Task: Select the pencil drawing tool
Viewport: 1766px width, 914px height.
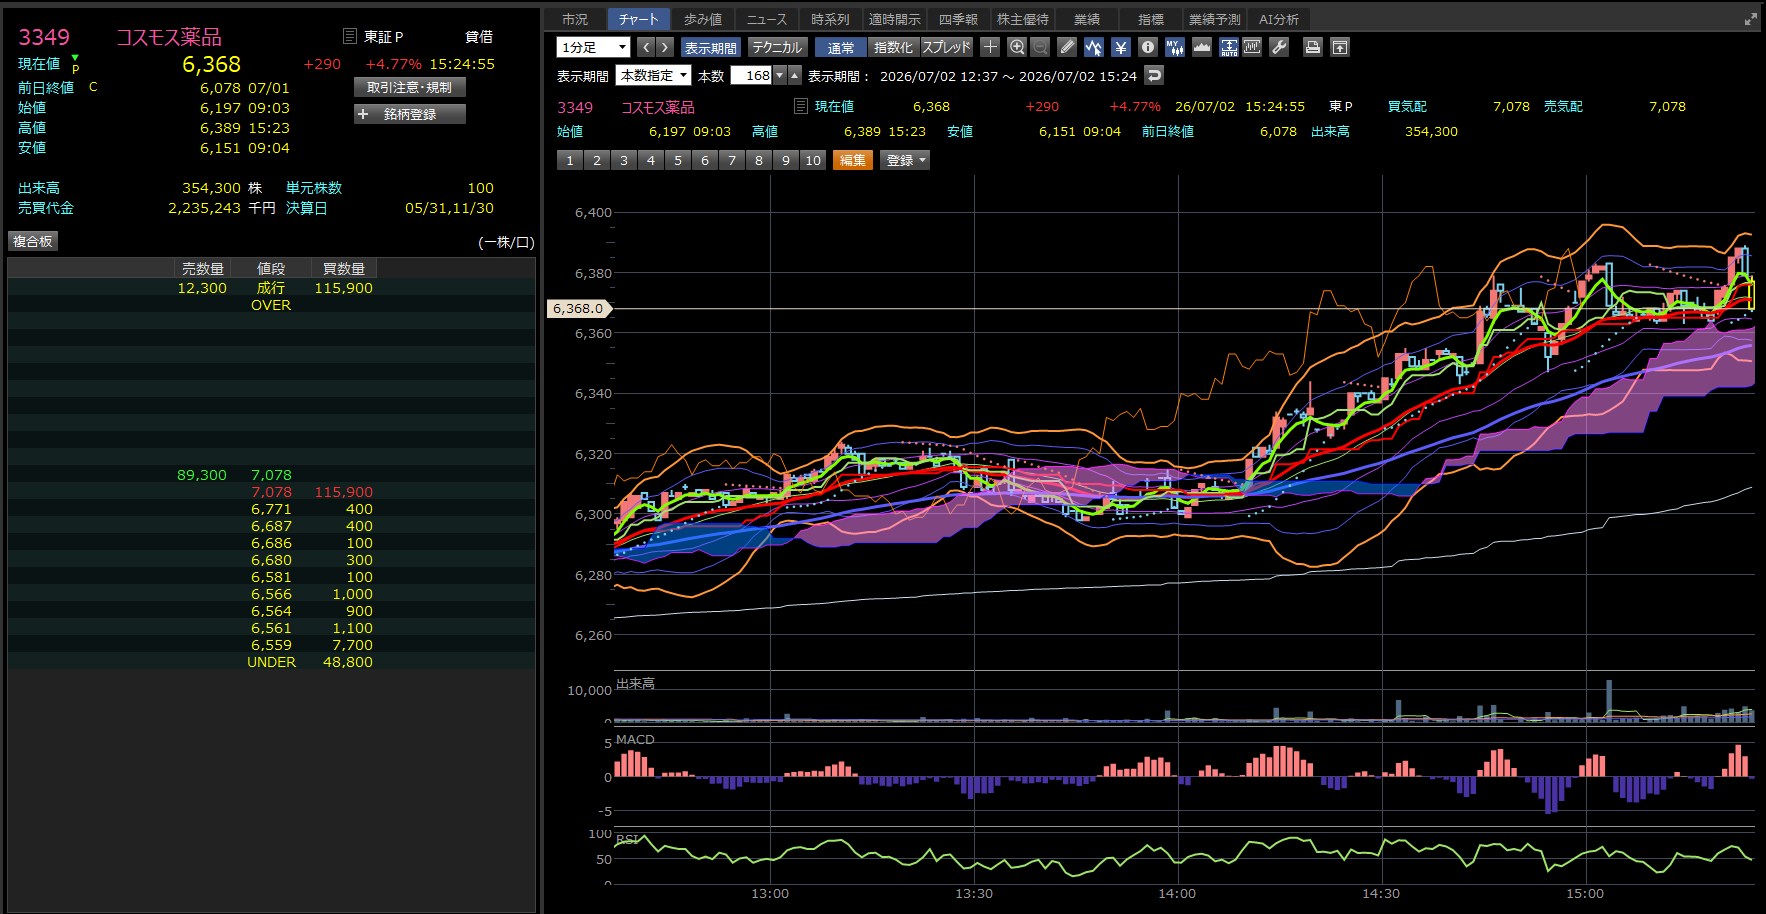Action: point(1067,47)
